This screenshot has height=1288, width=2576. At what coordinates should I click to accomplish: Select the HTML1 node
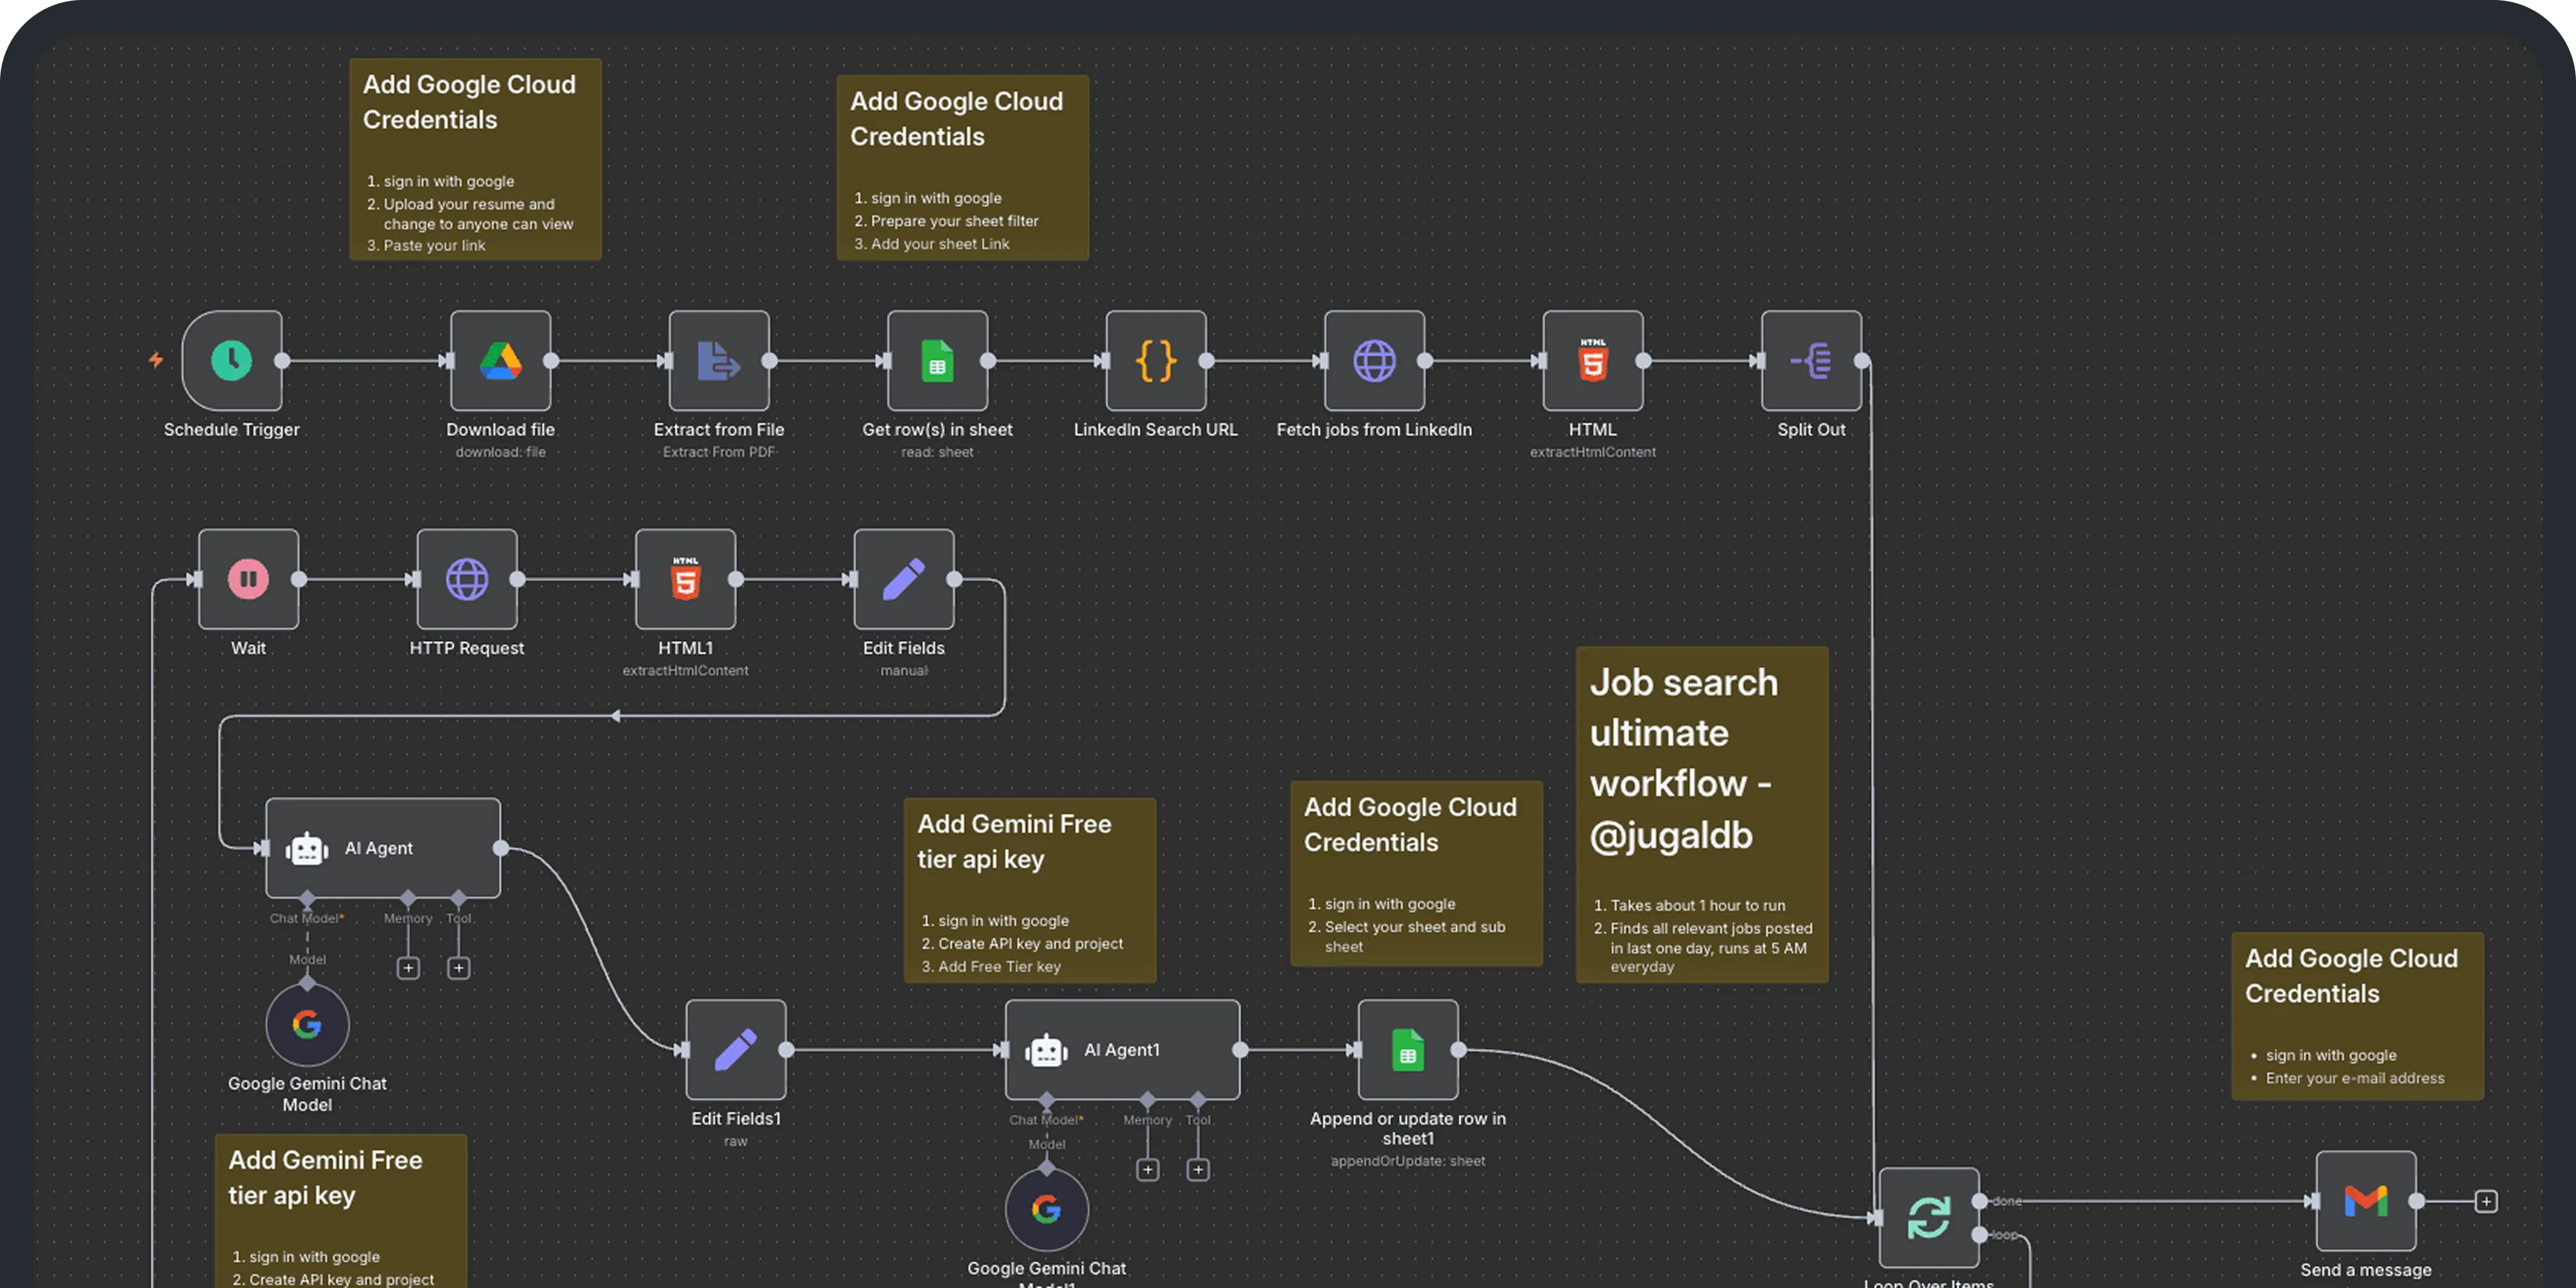(685, 579)
